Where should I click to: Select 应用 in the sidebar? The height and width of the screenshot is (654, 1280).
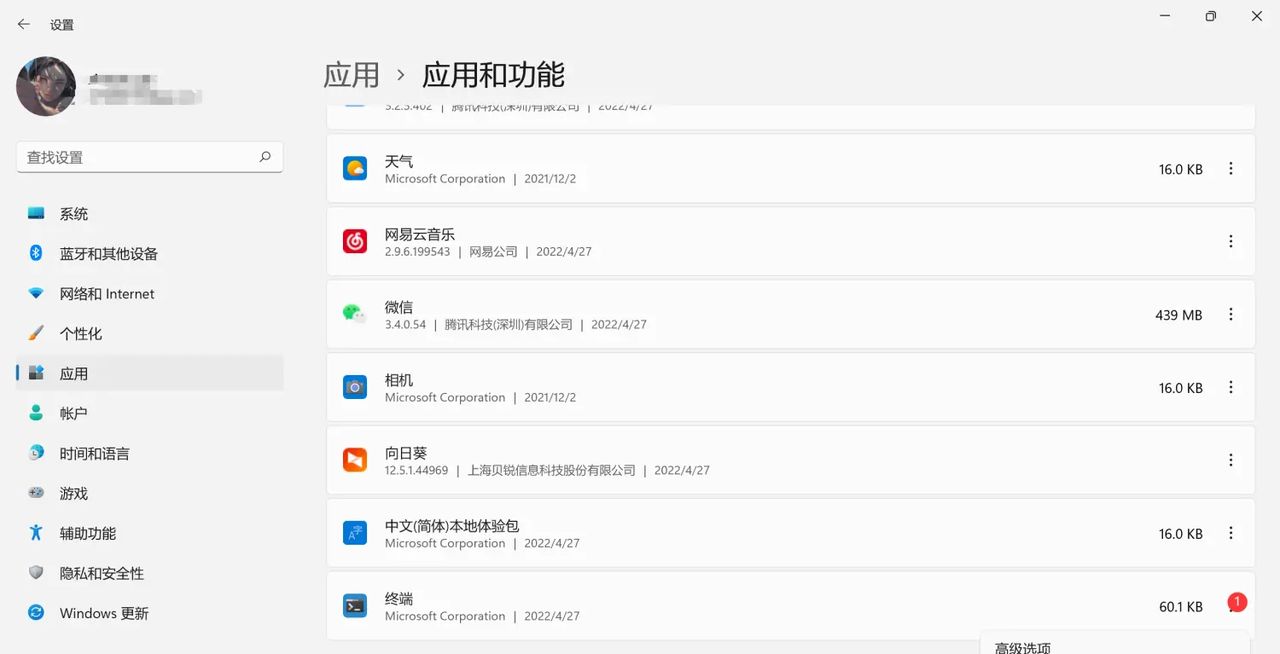150,374
